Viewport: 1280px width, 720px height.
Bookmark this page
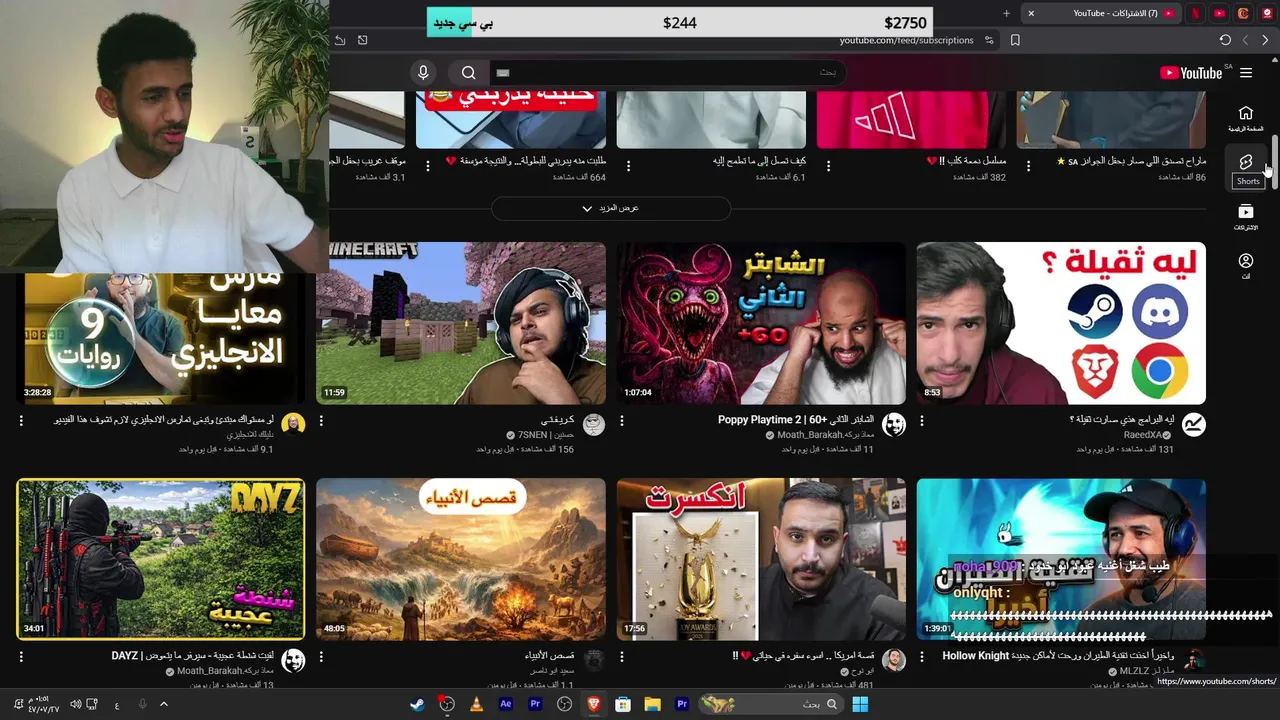coord(1015,40)
